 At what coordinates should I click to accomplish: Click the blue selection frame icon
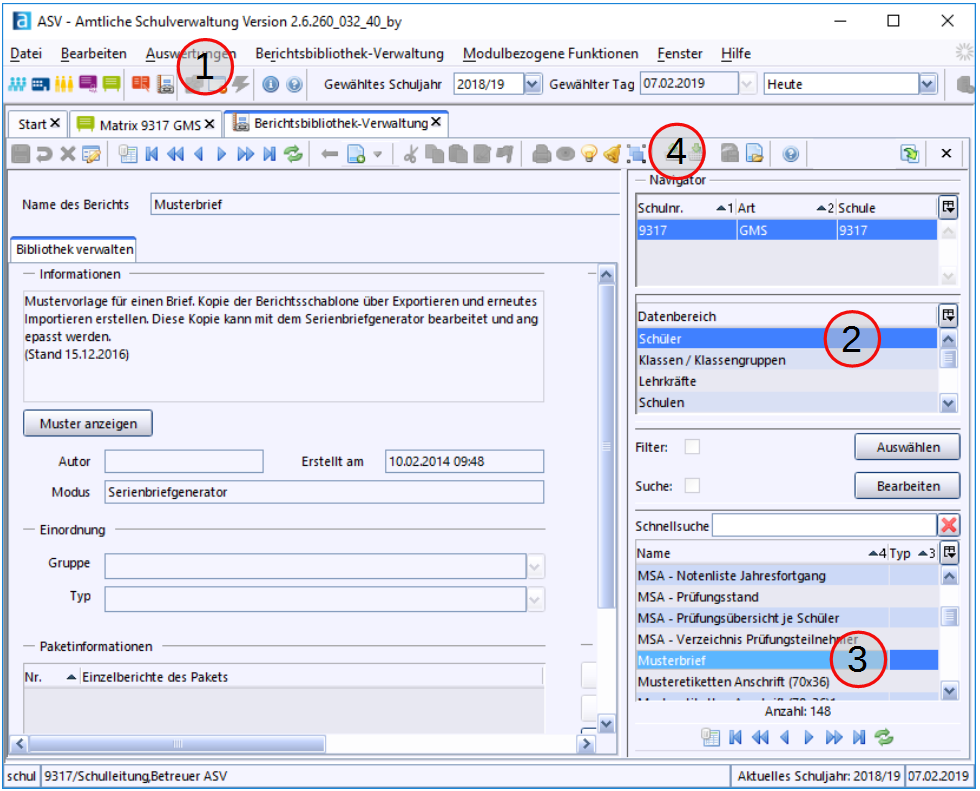pyautogui.click(x=636, y=154)
